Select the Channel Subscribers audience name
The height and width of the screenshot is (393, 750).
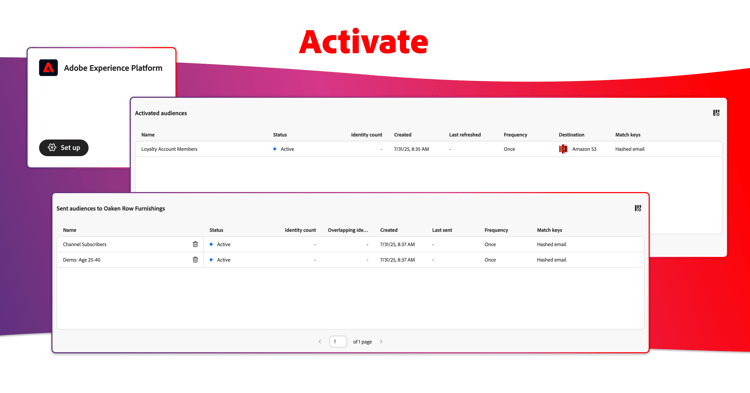point(85,244)
